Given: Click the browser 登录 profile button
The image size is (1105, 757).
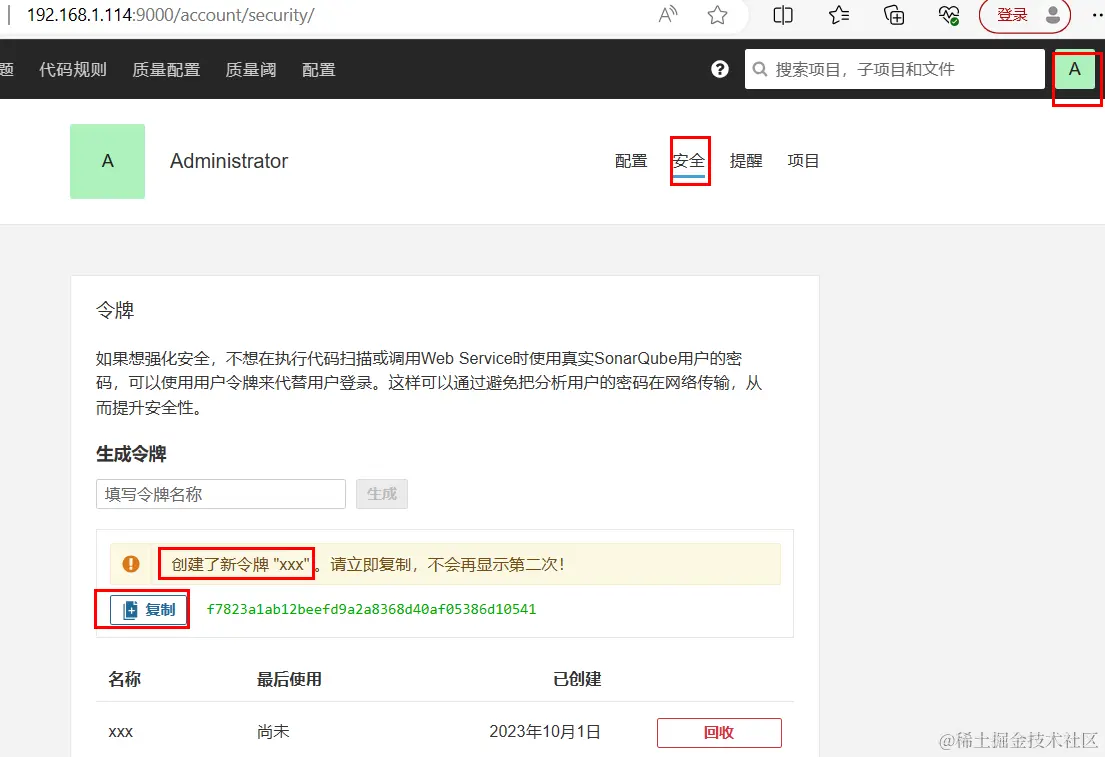Looking at the screenshot, I should [1025, 15].
